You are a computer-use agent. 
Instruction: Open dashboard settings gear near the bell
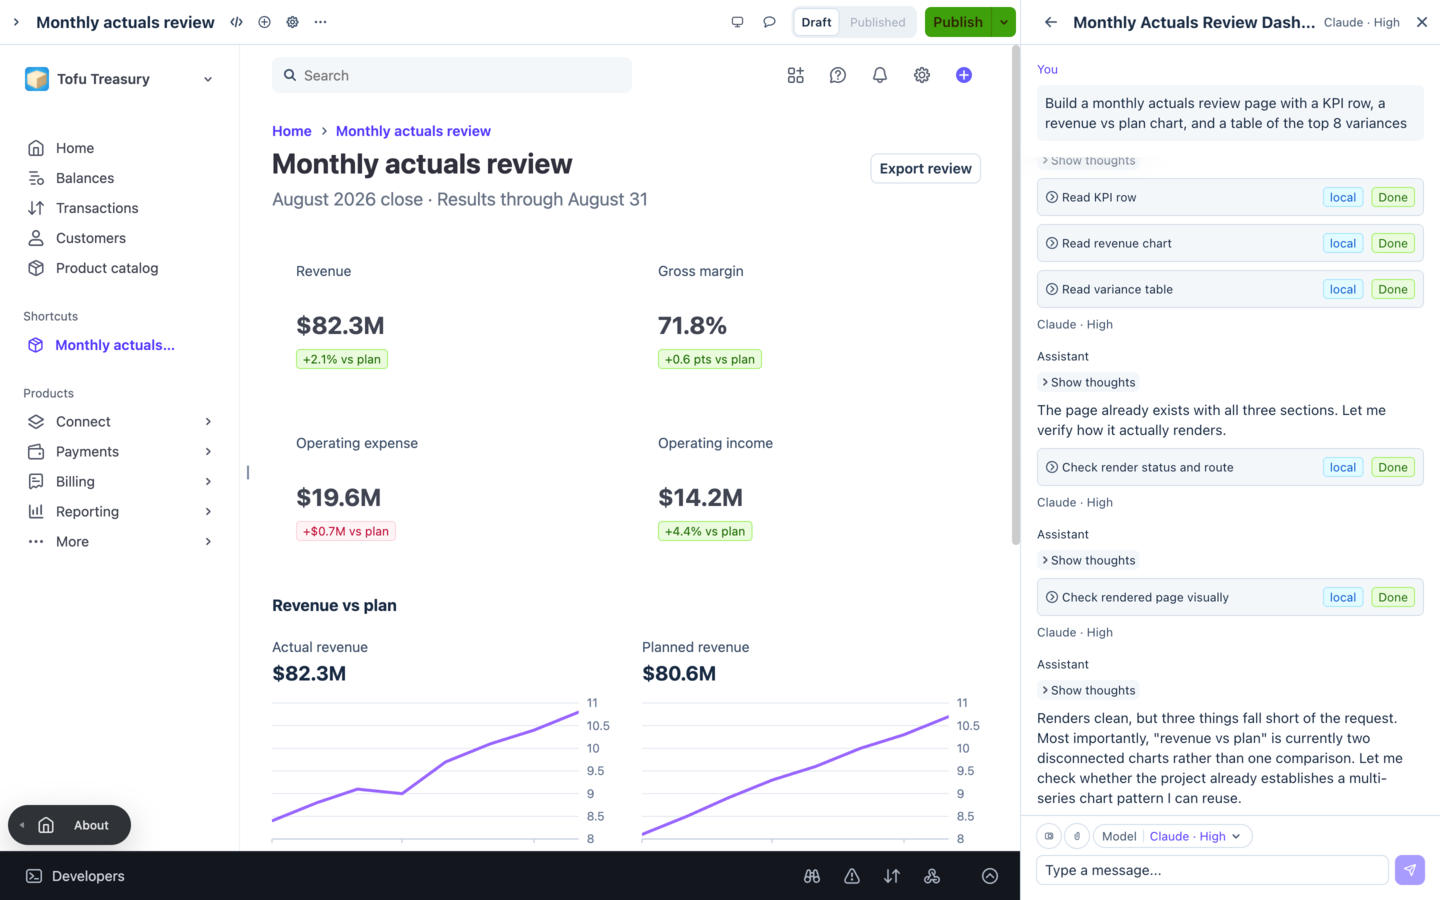tap(922, 75)
